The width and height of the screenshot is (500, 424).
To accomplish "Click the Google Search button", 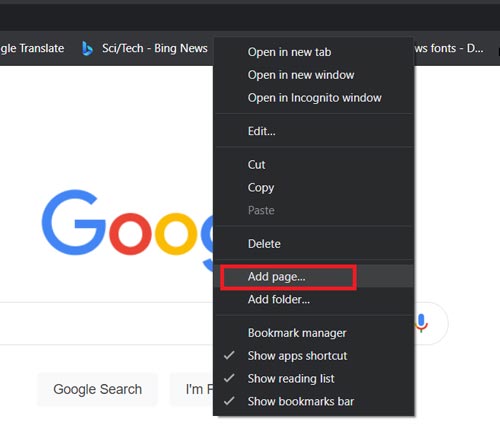I will (x=97, y=389).
